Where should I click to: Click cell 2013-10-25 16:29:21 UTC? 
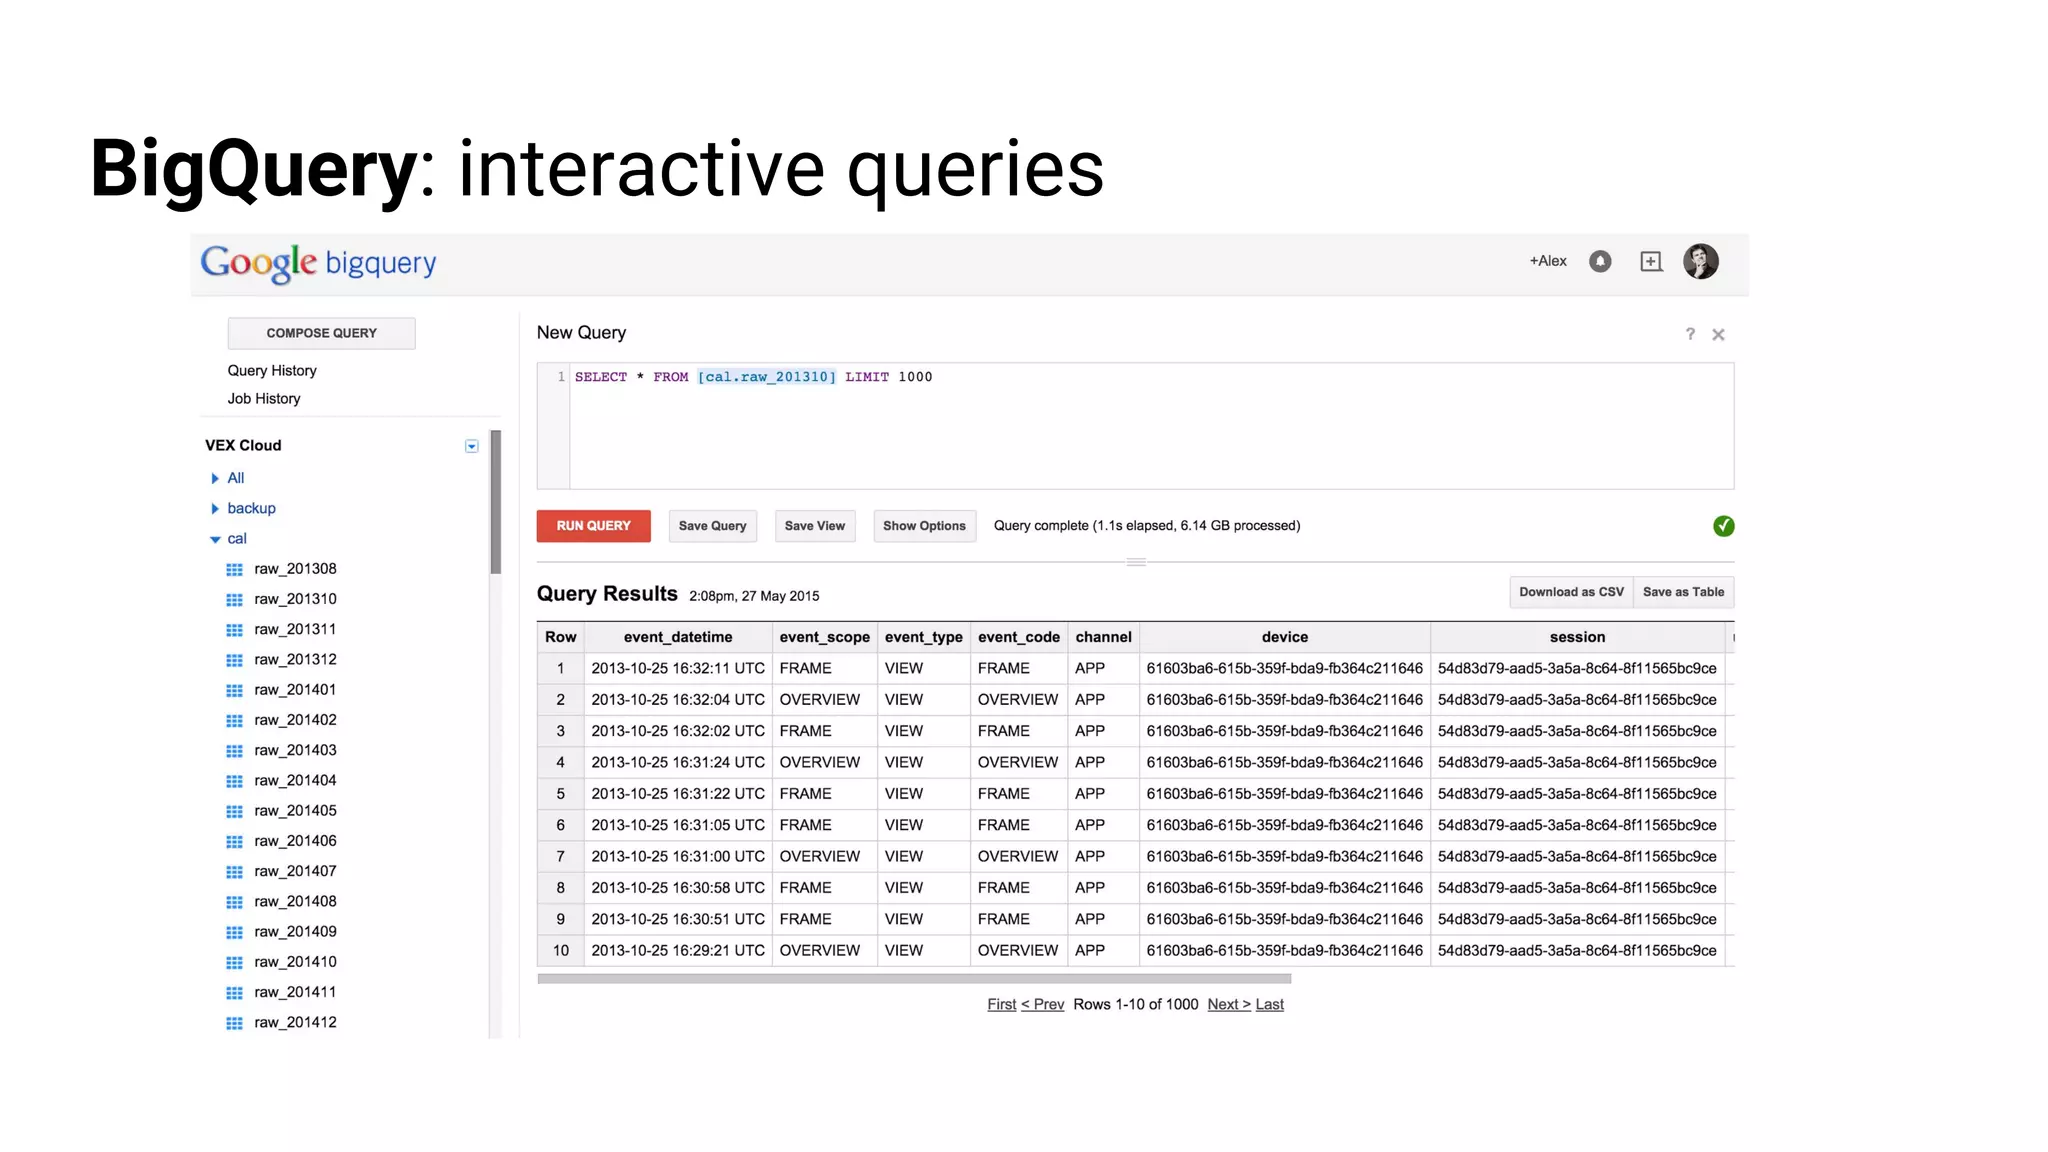678,950
